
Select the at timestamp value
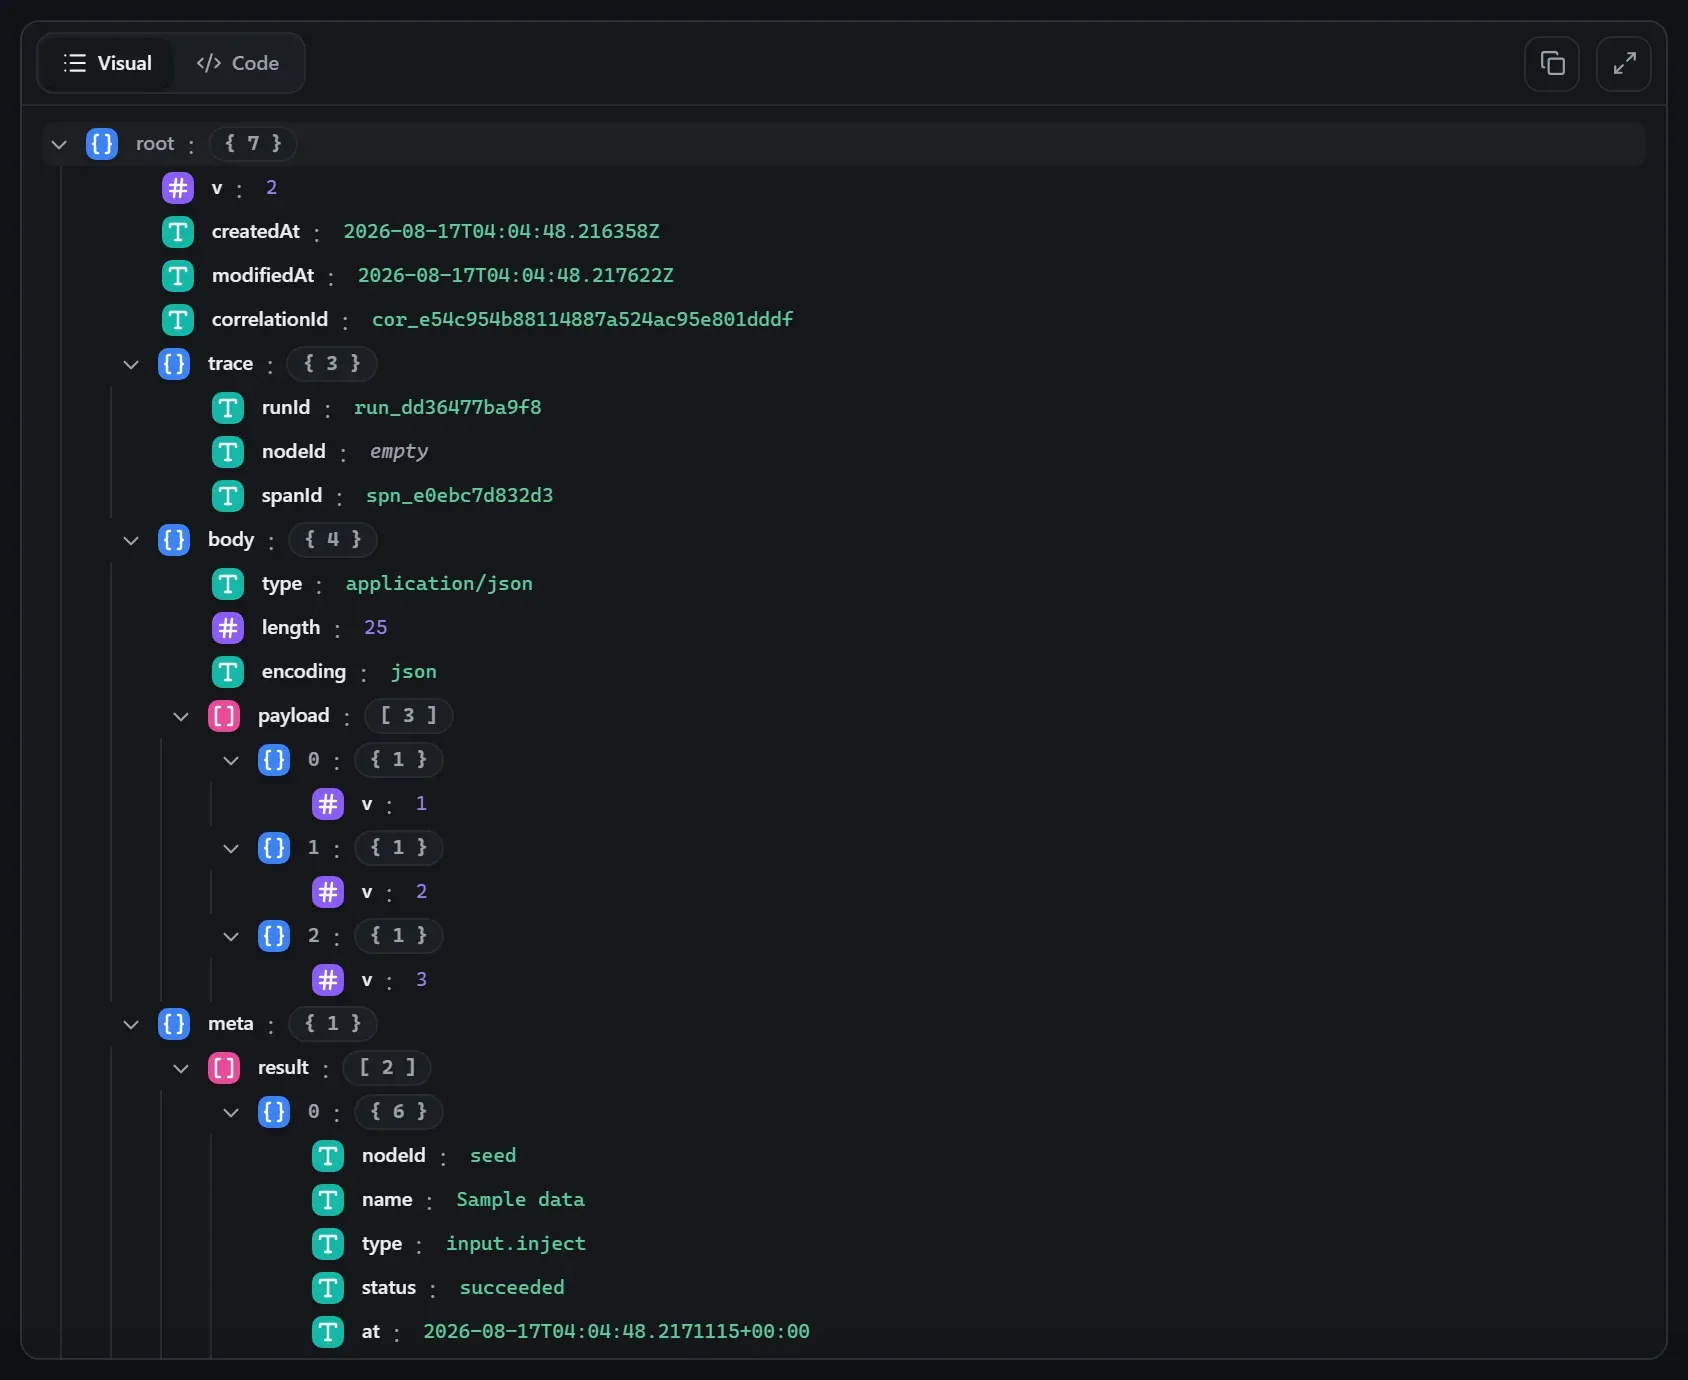tap(617, 1332)
